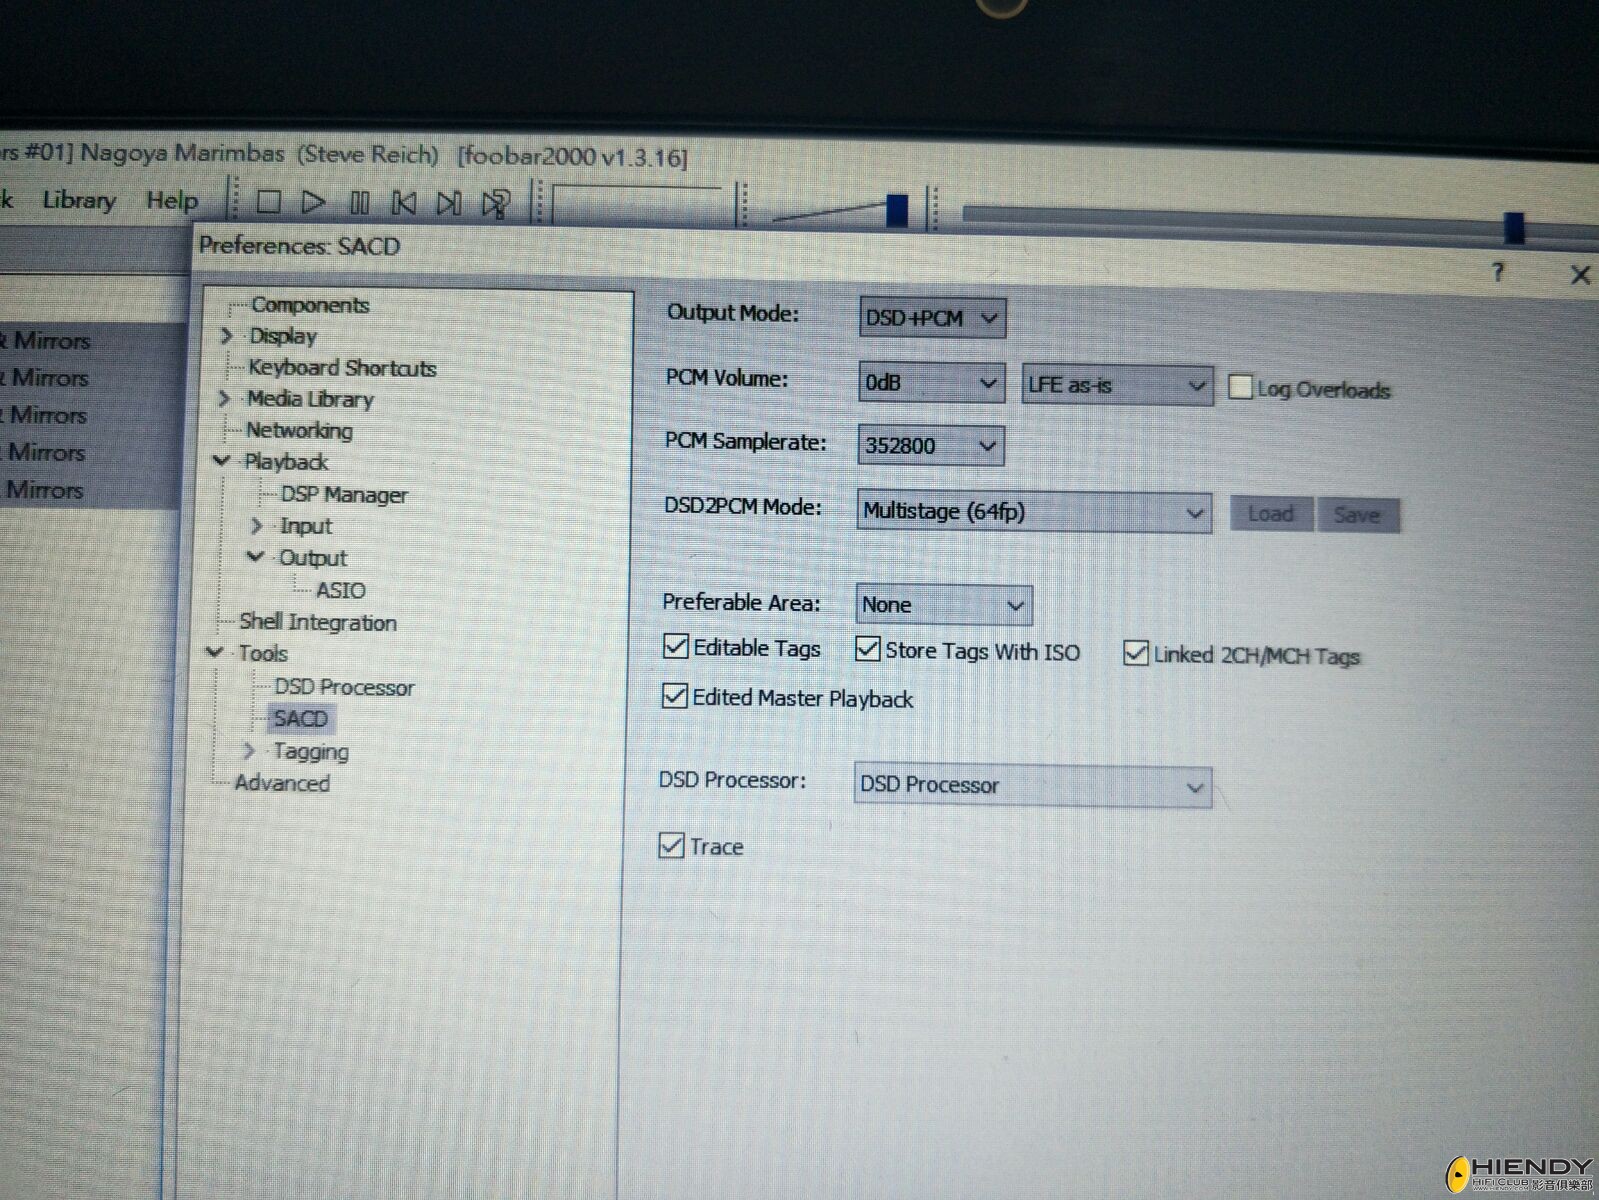Click the Next track icon
1599x1200 pixels.
coord(449,204)
